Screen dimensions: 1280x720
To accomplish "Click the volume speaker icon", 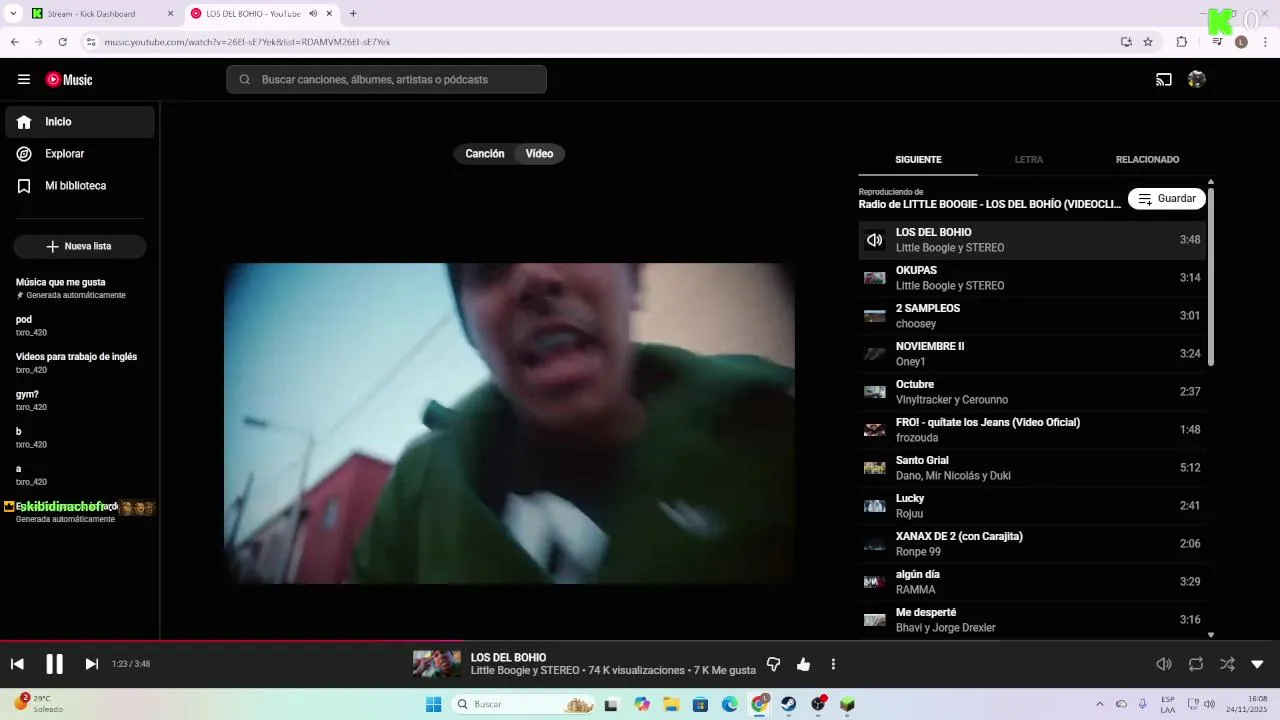I will point(1164,664).
